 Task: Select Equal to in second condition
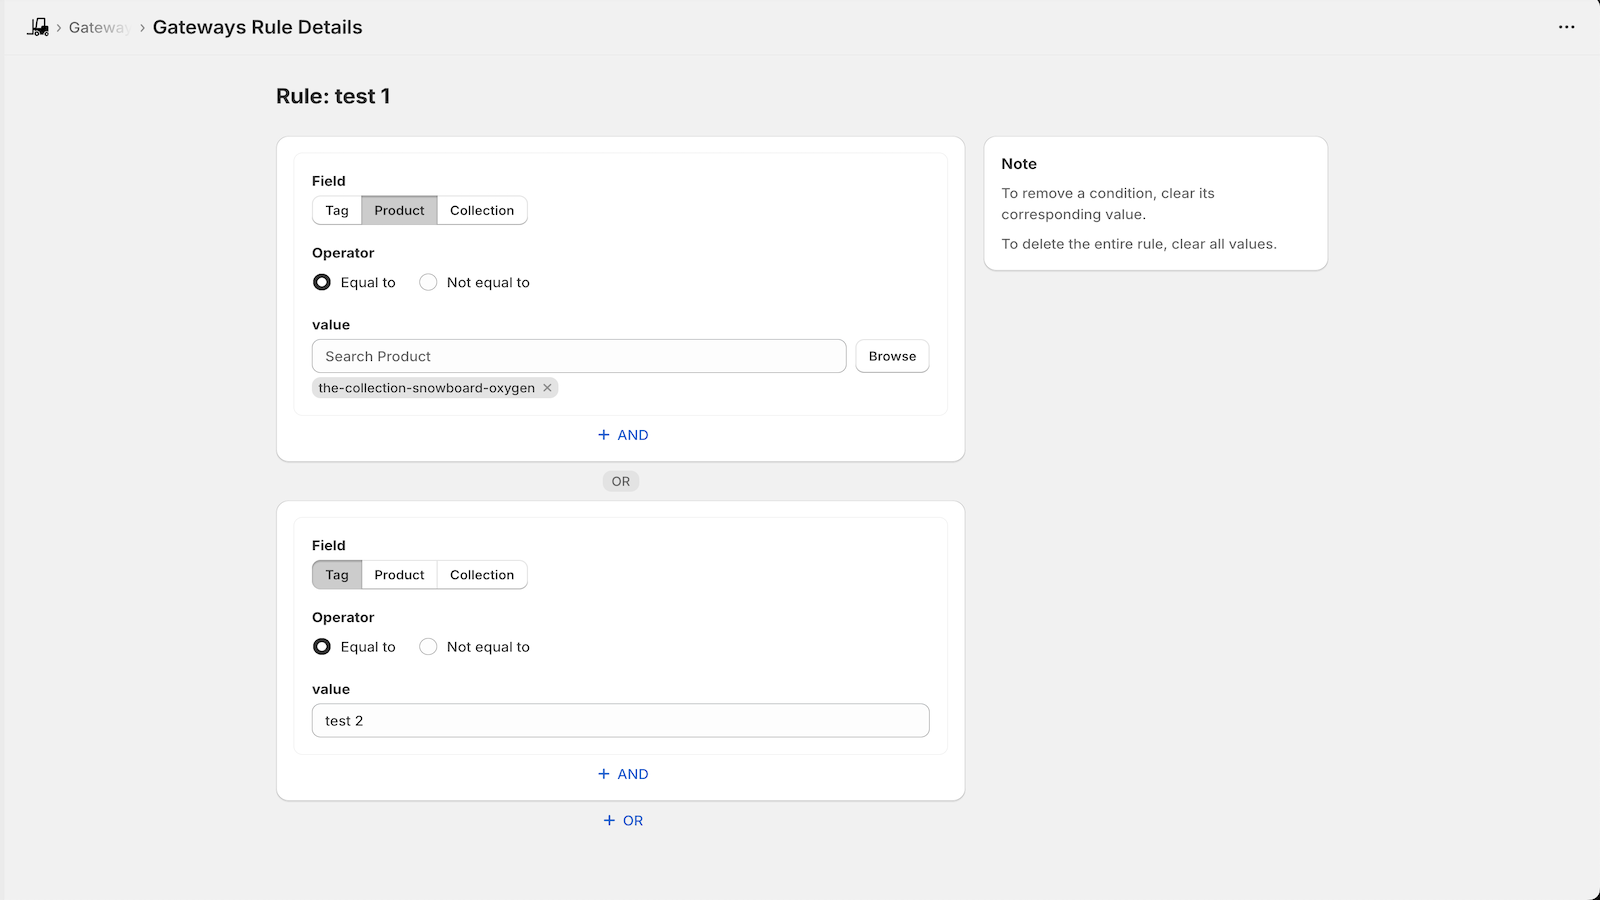point(322,647)
